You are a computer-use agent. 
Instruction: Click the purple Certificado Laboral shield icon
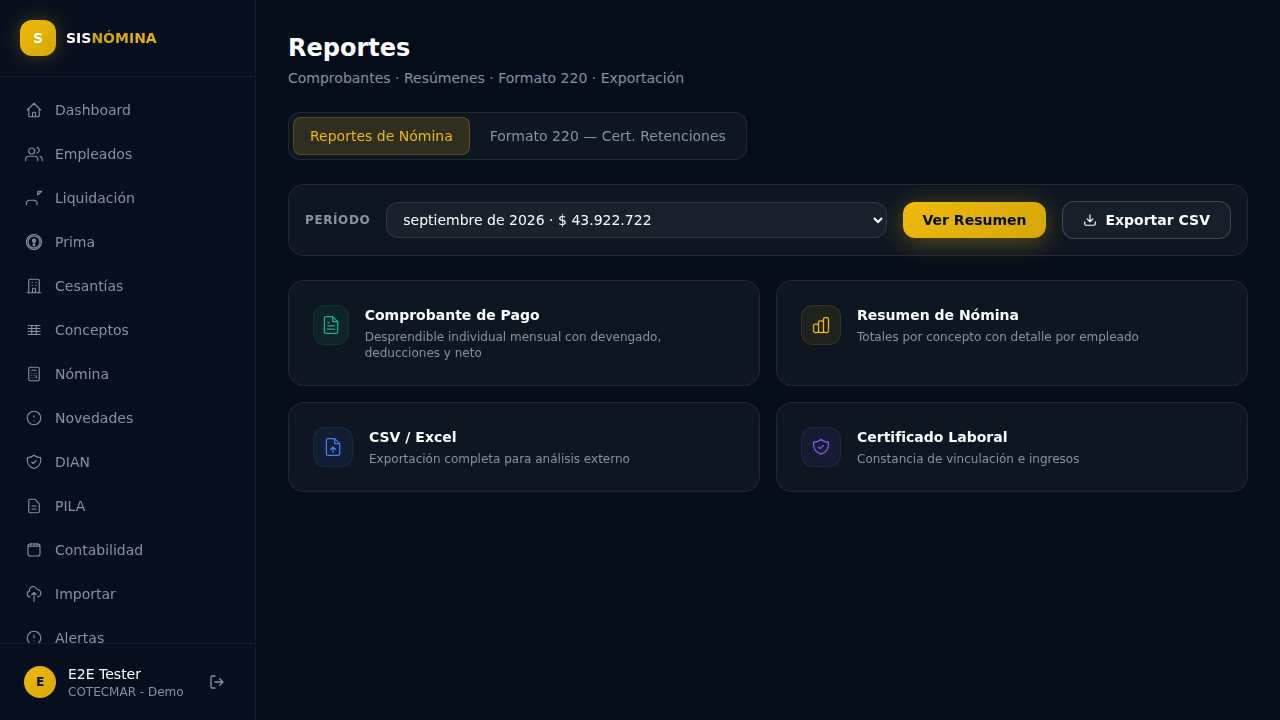tap(821, 447)
